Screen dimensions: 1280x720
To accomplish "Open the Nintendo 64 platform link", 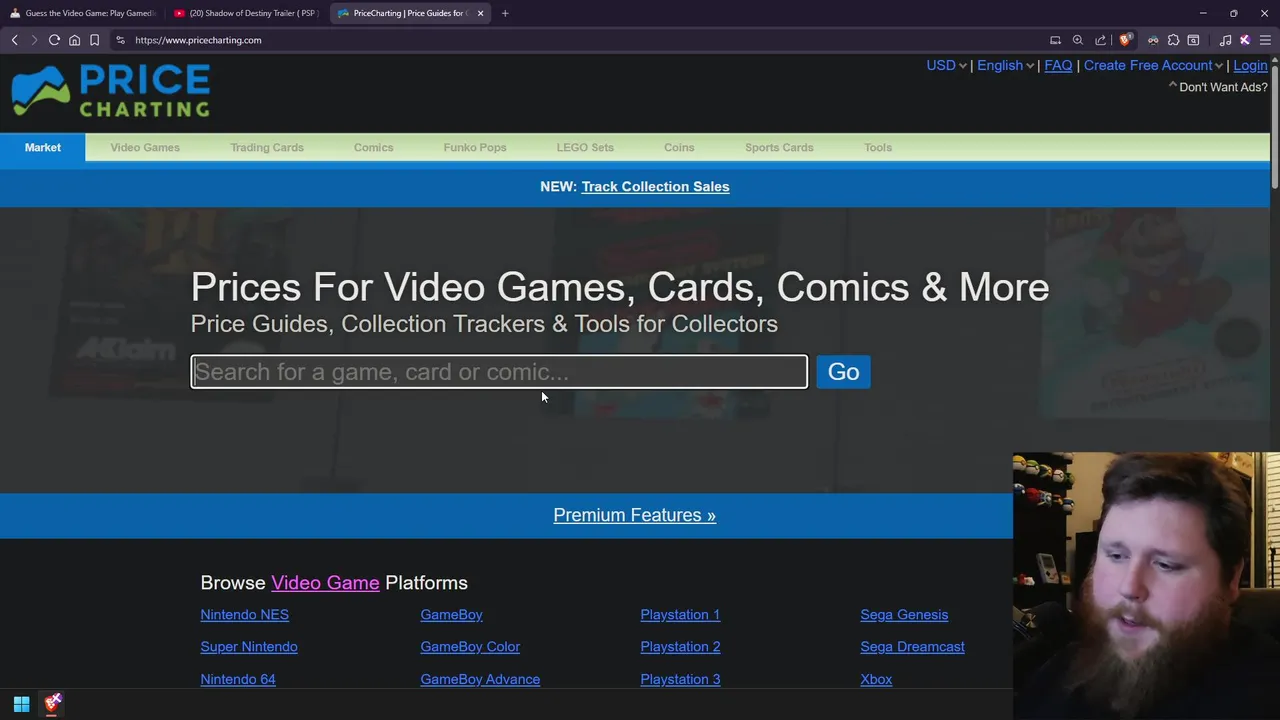I will click(238, 679).
